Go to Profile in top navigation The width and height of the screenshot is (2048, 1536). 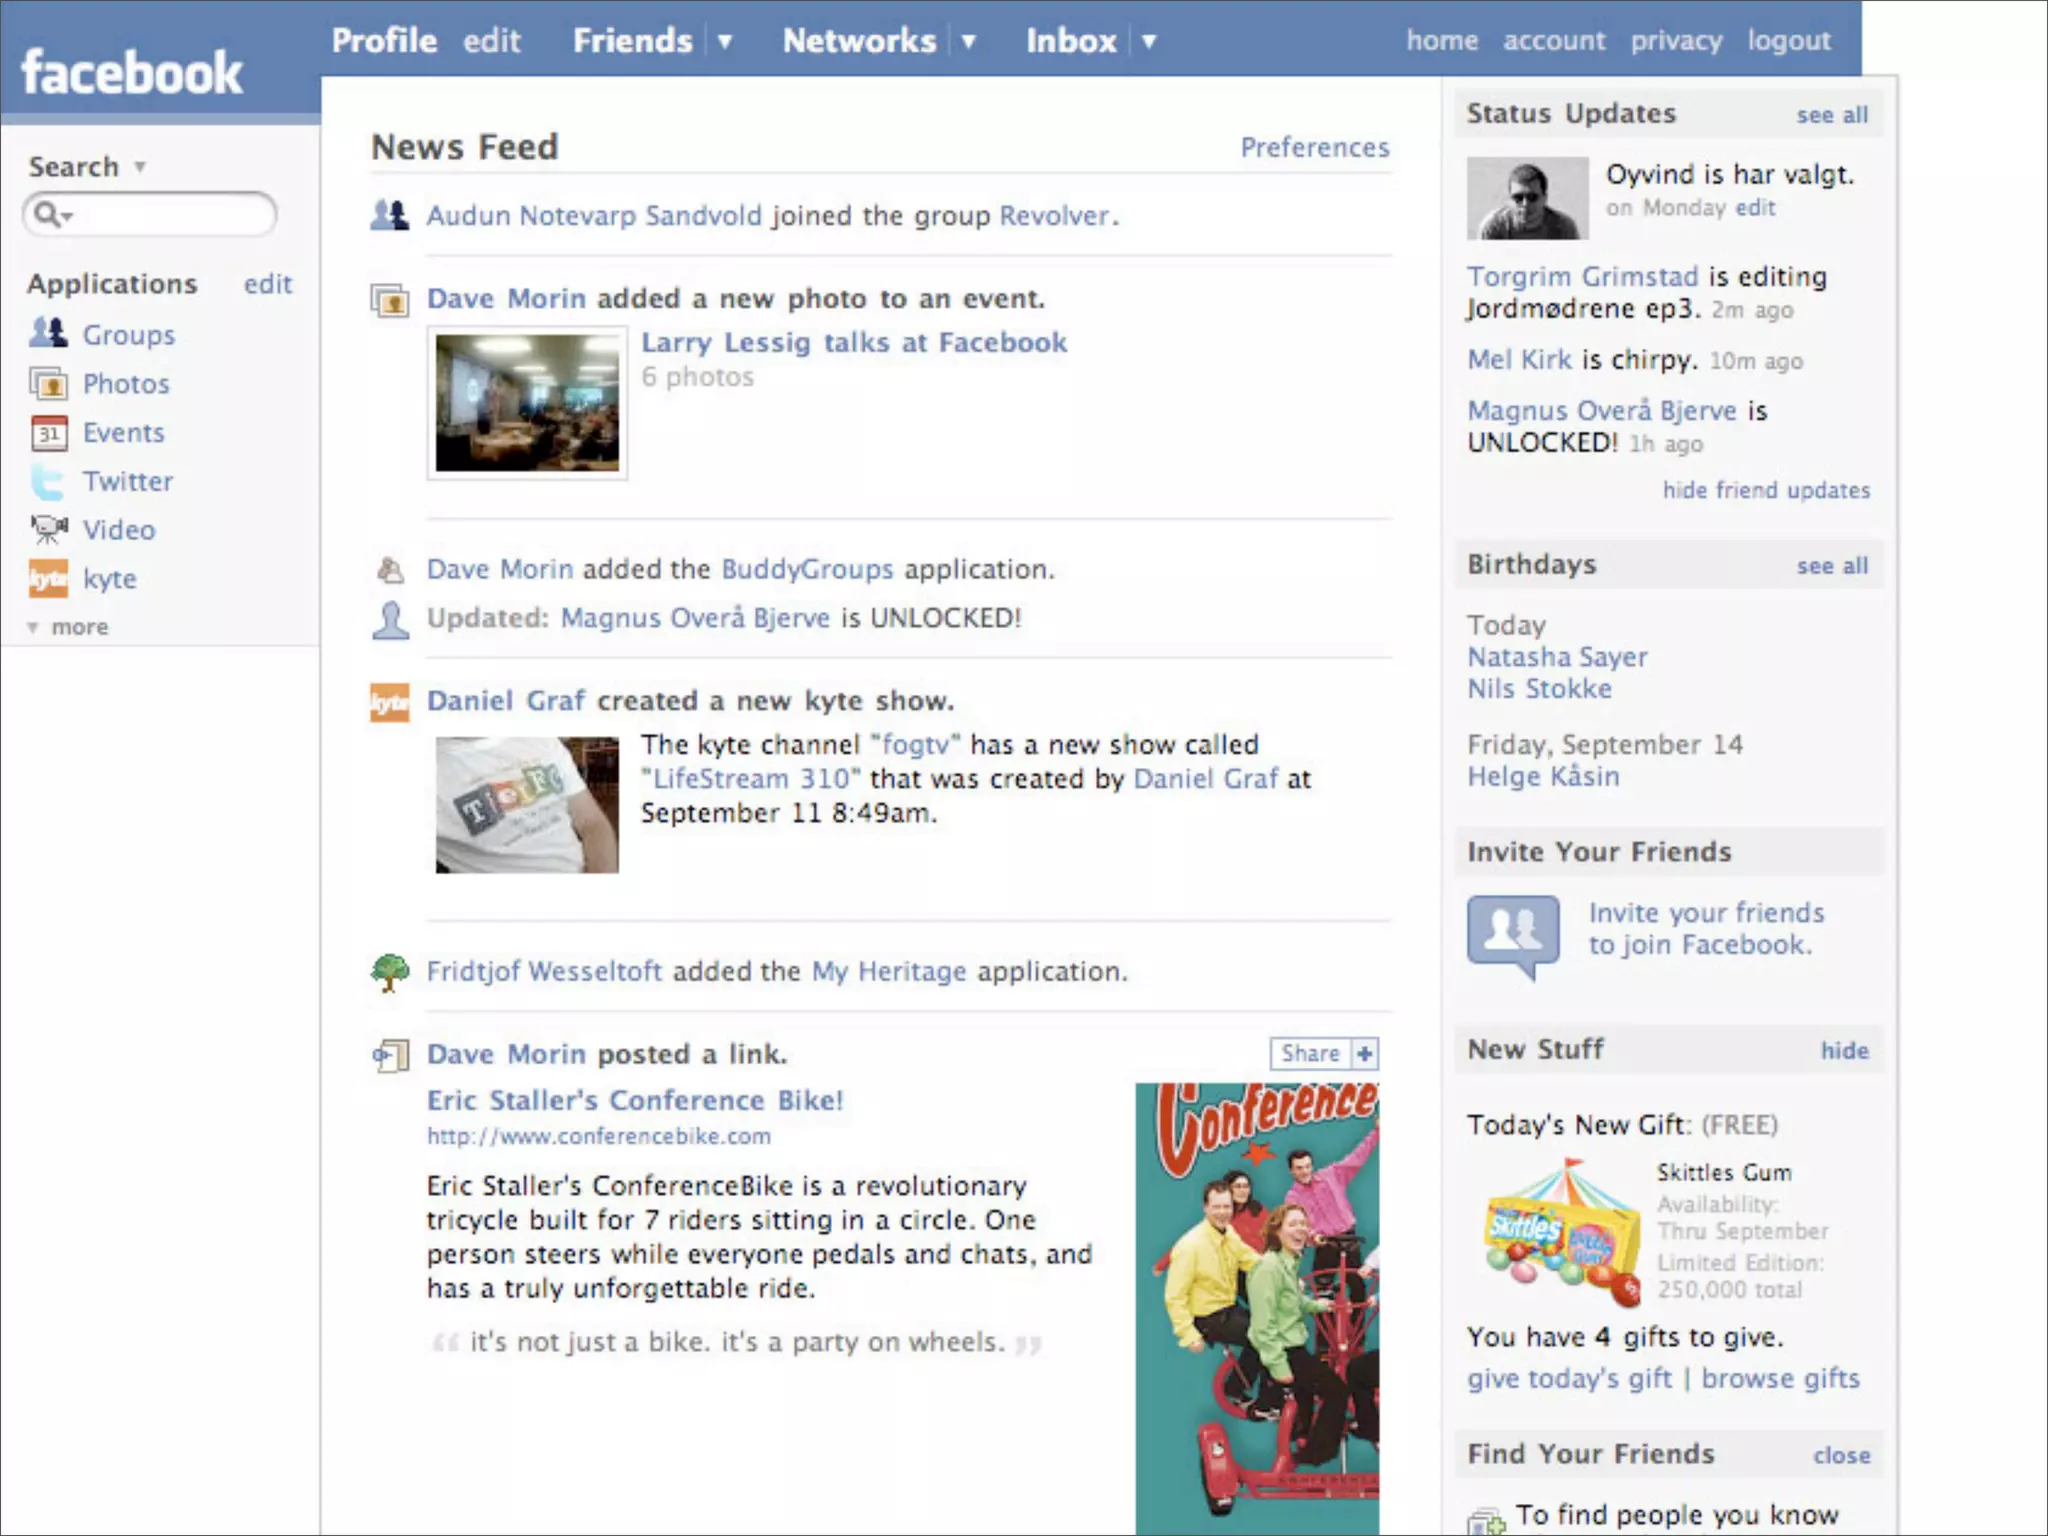click(x=384, y=41)
